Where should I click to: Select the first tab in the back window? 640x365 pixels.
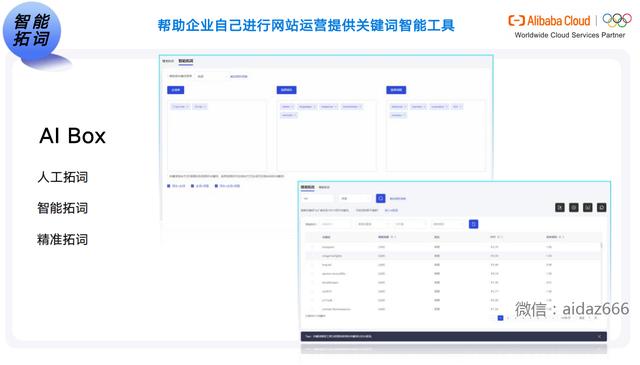pos(168,61)
